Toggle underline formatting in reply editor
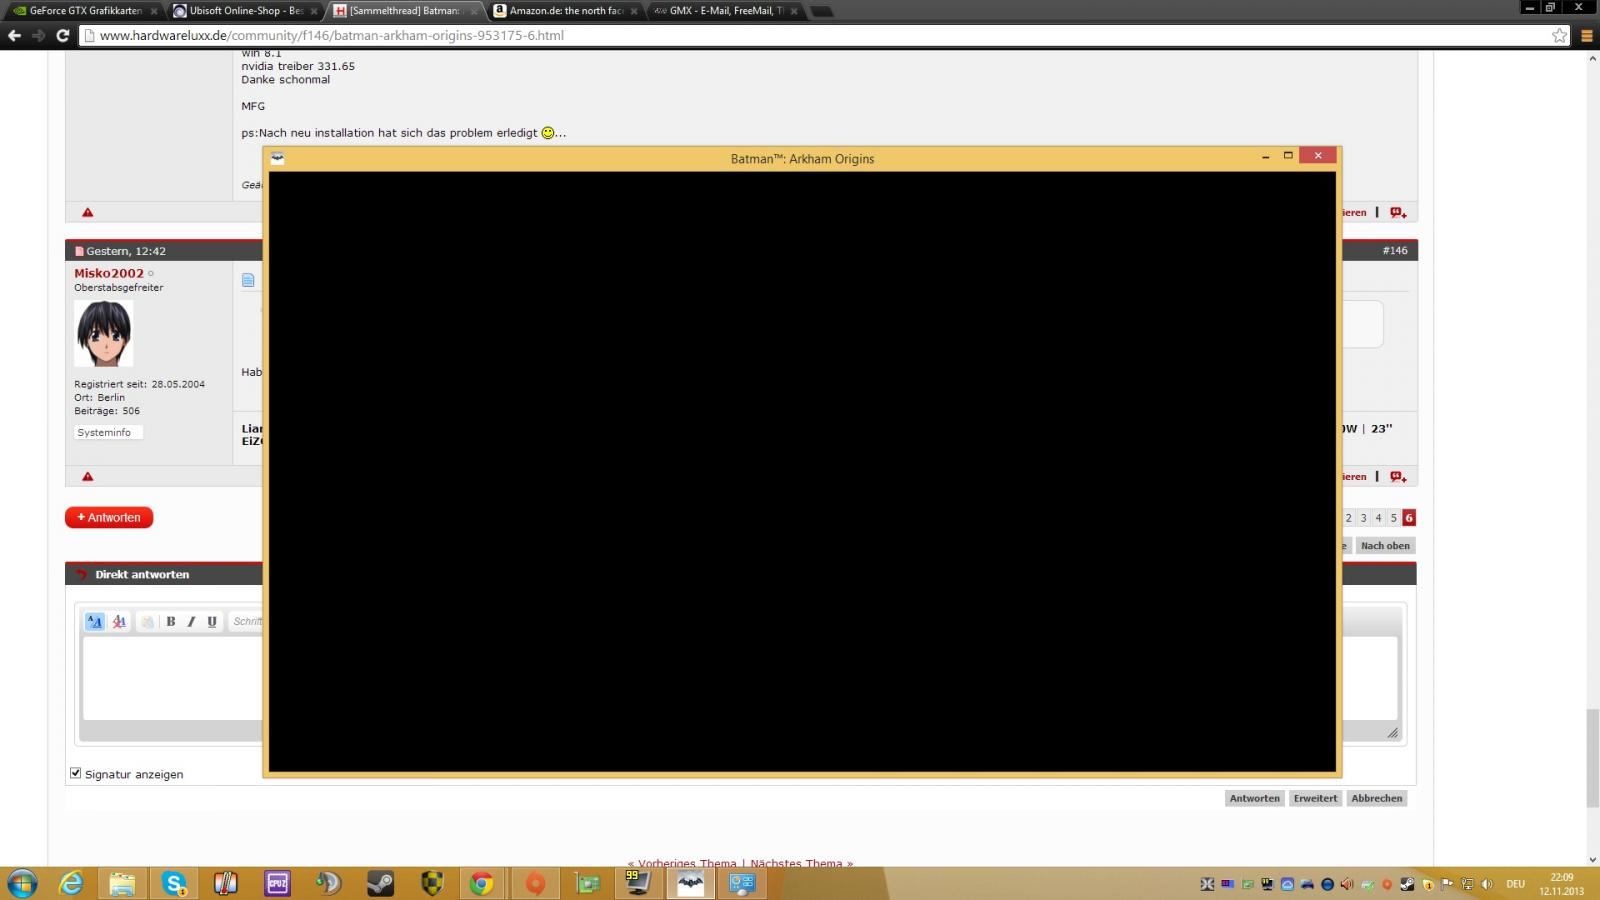1600x900 pixels. [212, 621]
